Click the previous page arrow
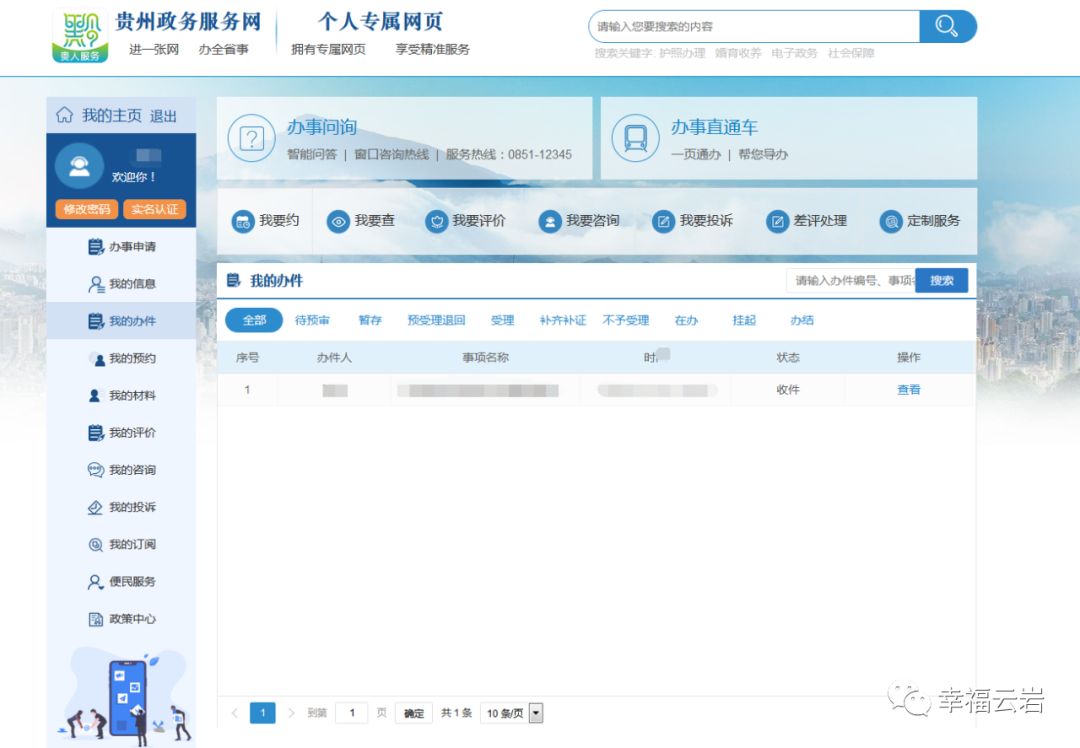 [x=234, y=713]
